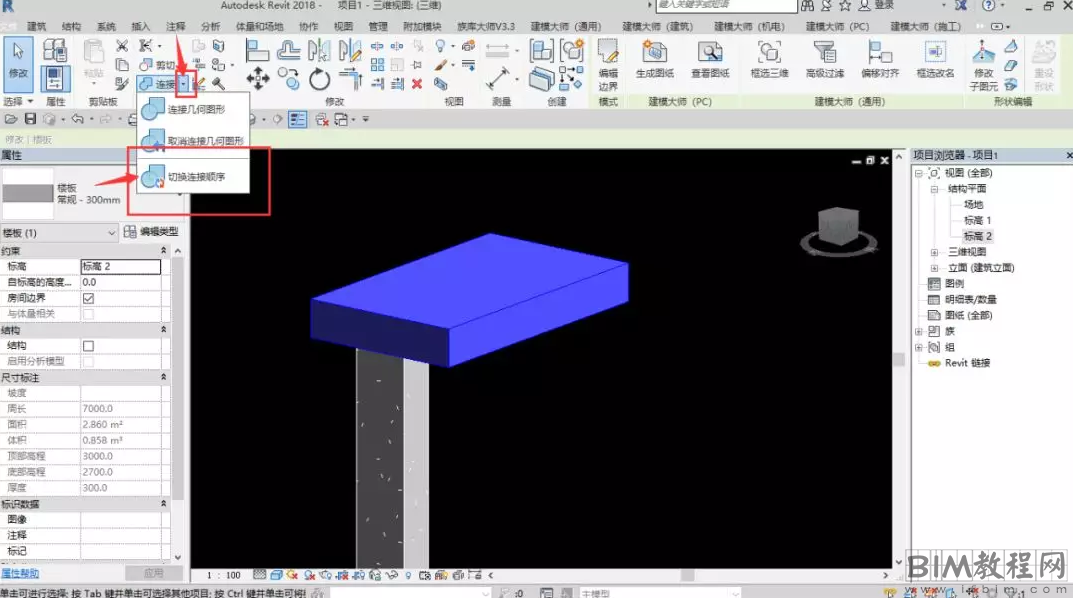Image resolution: width=1073 pixels, height=598 pixels.
Task: Expand the 立面 (建筑立面) tree node
Action: click(x=934, y=268)
